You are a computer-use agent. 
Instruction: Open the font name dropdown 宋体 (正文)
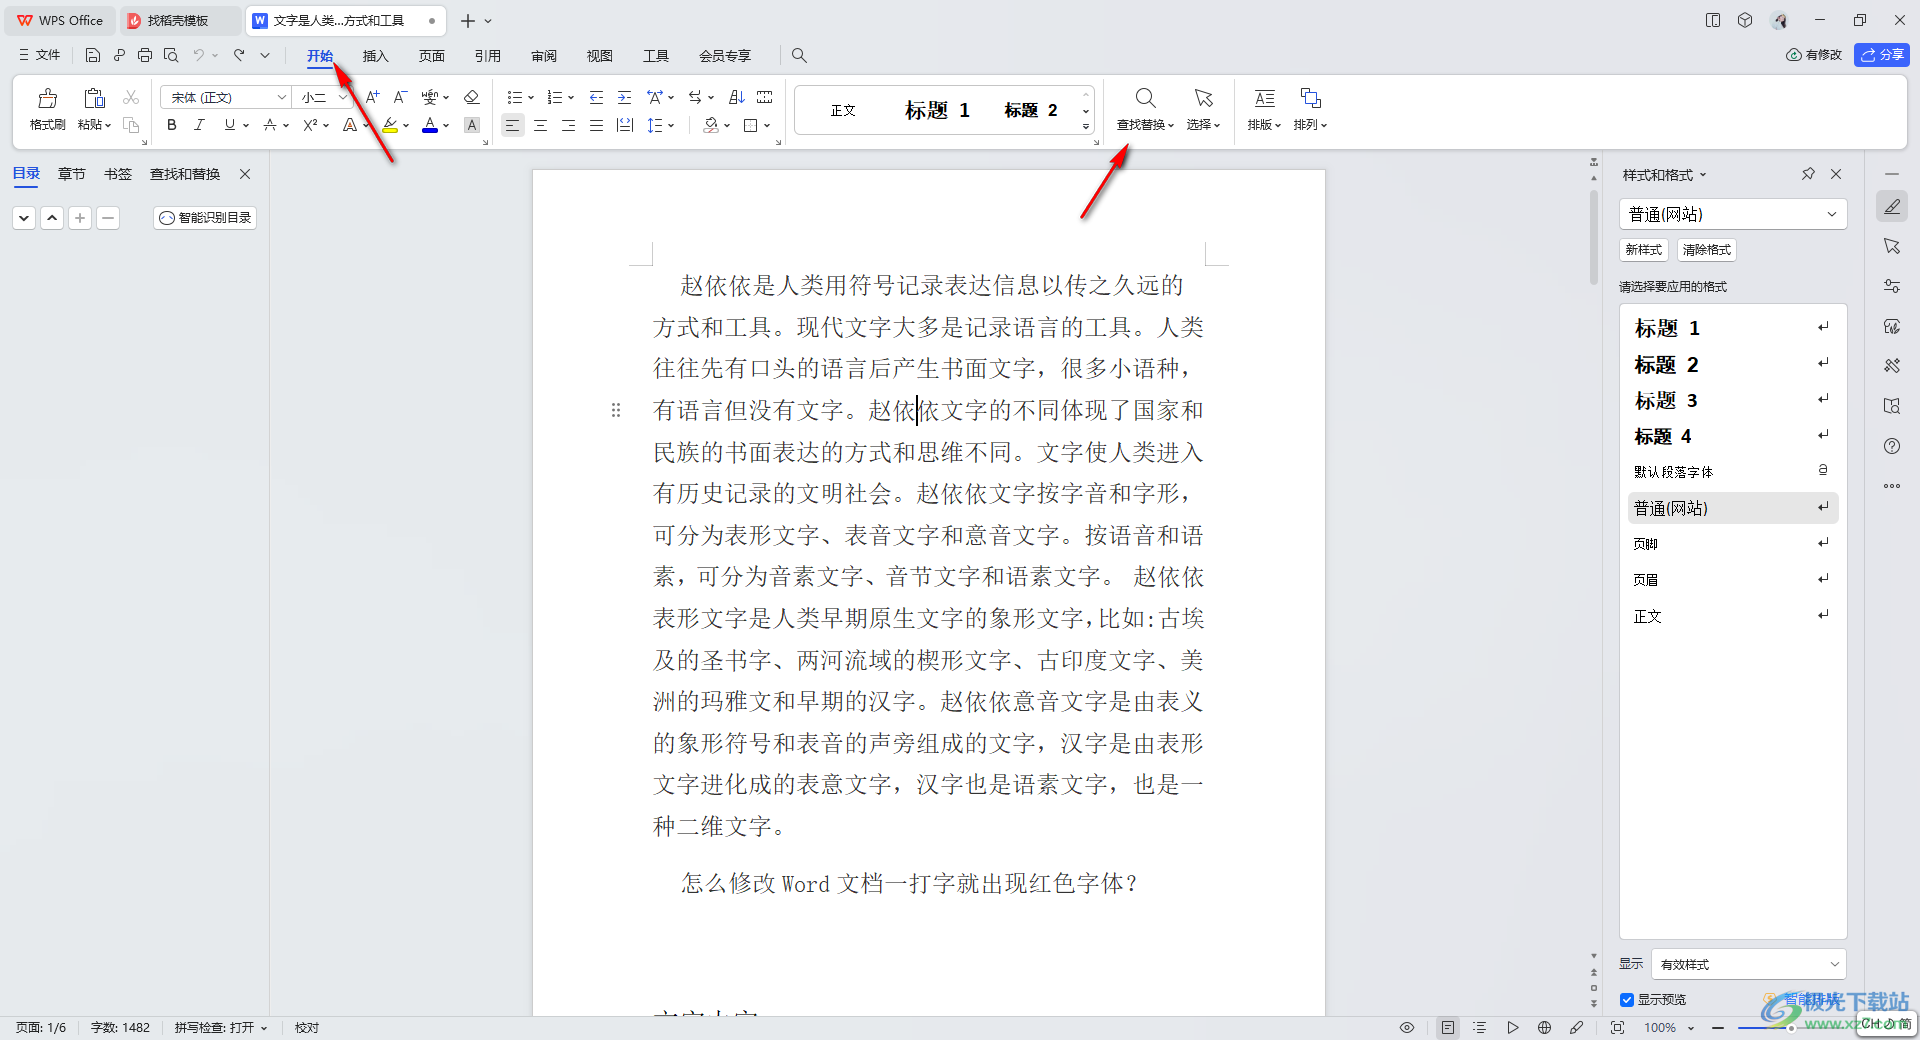282,97
